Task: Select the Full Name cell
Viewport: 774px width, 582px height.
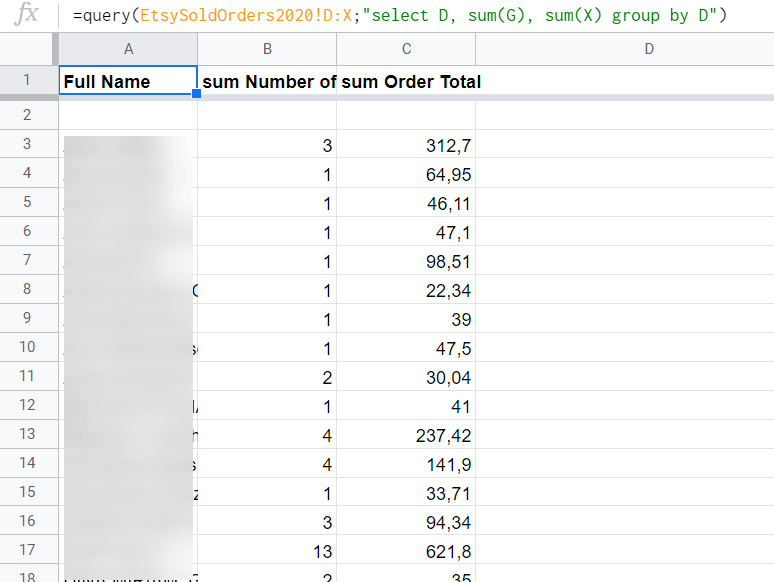Action: [128, 80]
